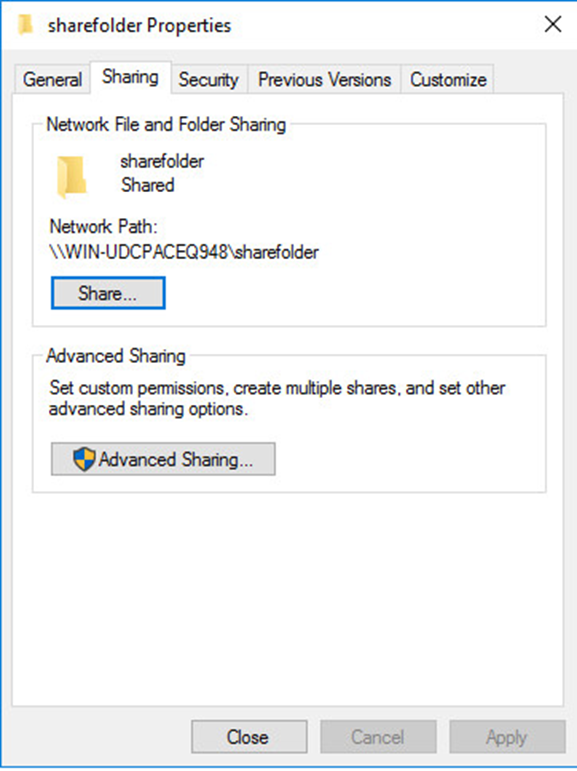This screenshot has width=577, height=771.
Task: Select the Sharing tab
Action: tap(130, 77)
